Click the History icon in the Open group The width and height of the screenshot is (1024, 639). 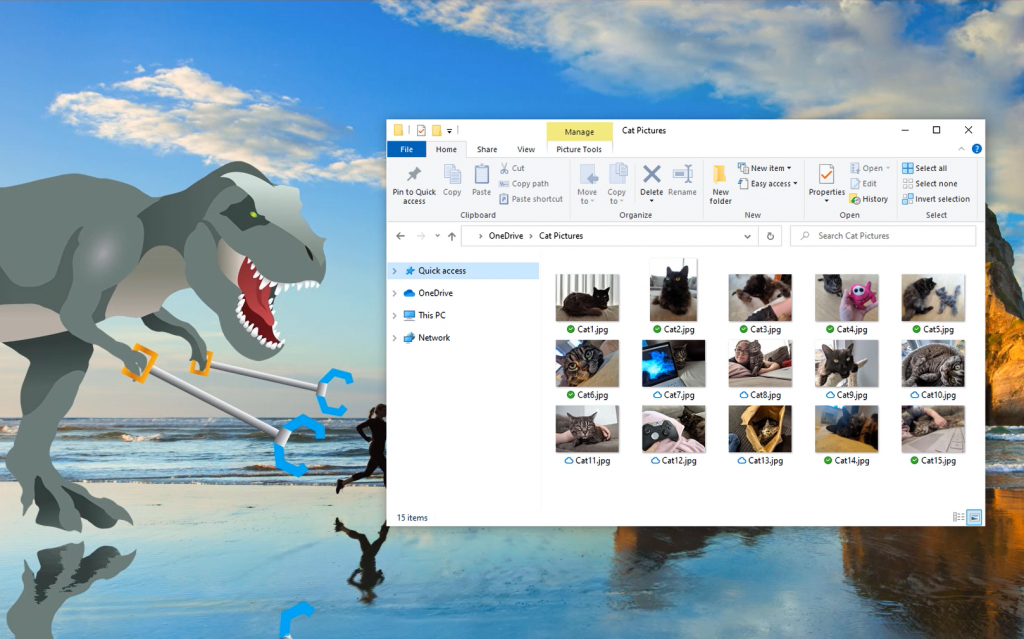868,199
